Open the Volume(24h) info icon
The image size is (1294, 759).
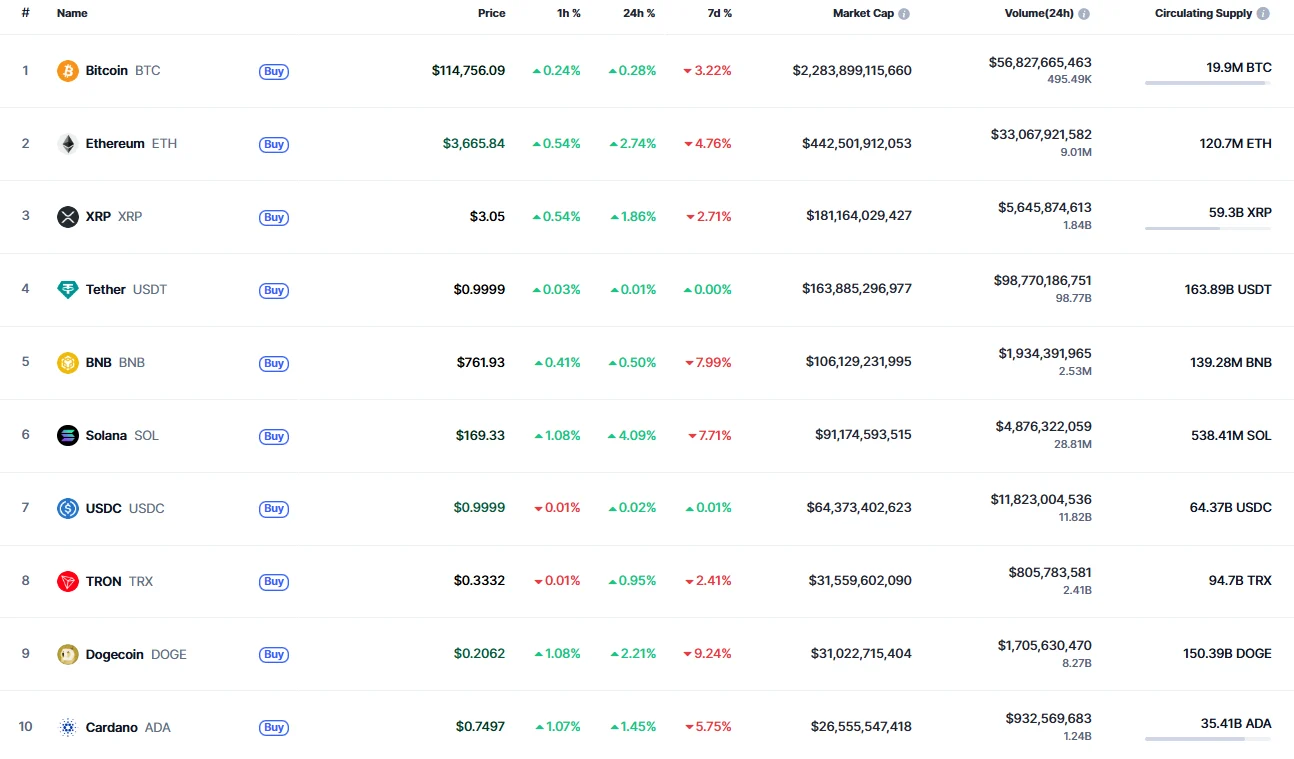click(1084, 14)
